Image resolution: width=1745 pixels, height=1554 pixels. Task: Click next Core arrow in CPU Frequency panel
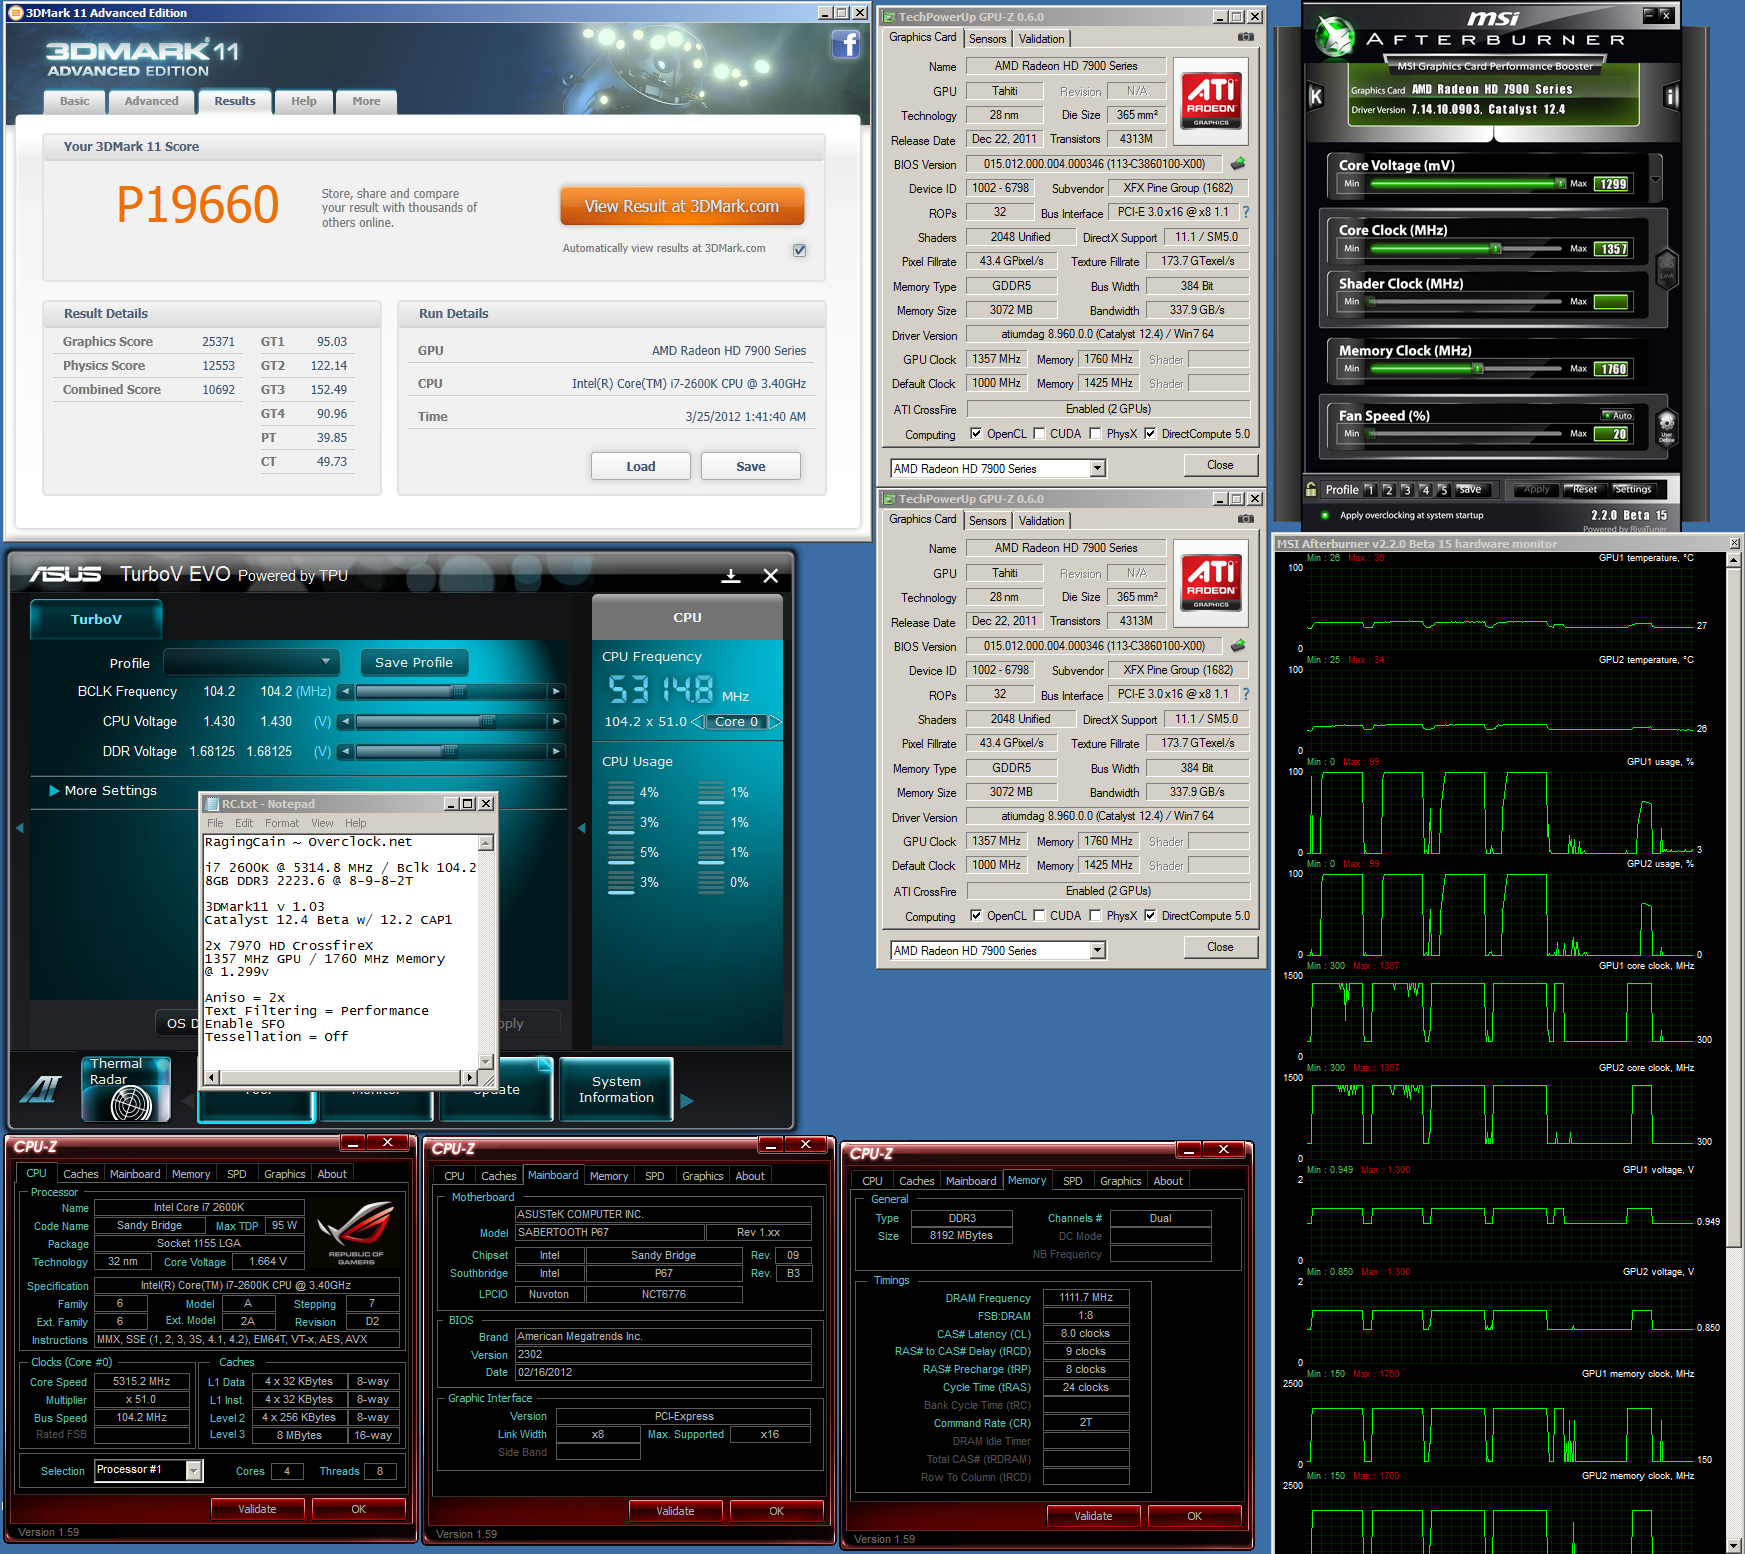click(775, 721)
